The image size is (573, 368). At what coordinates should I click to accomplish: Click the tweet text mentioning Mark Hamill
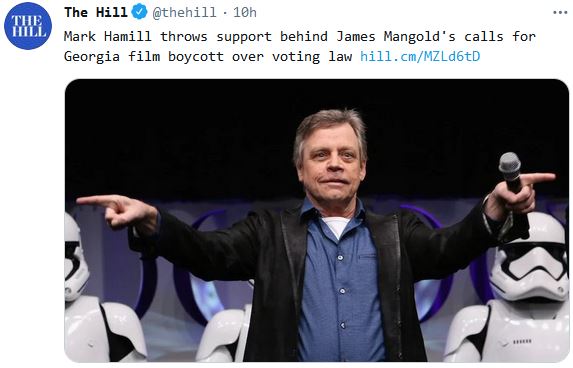(300, 46)
